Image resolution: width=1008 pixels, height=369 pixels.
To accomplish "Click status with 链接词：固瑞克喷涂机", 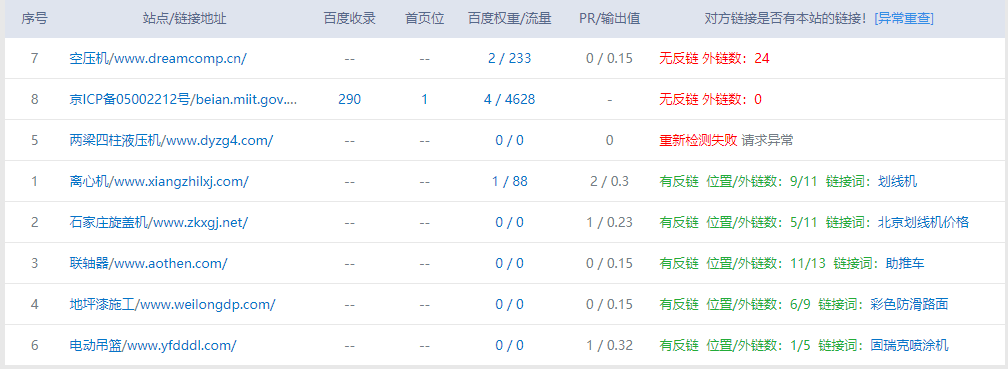I will click(804, 346).
